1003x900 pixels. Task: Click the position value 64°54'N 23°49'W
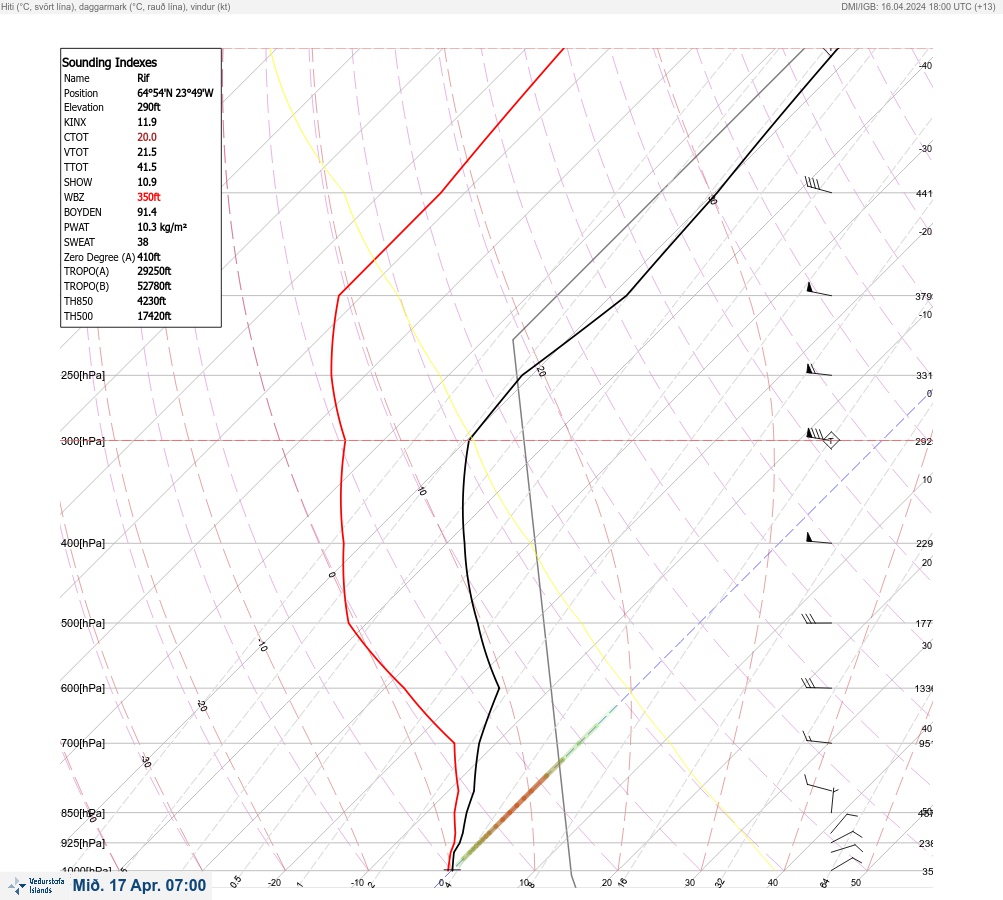(x=175, y=93)
